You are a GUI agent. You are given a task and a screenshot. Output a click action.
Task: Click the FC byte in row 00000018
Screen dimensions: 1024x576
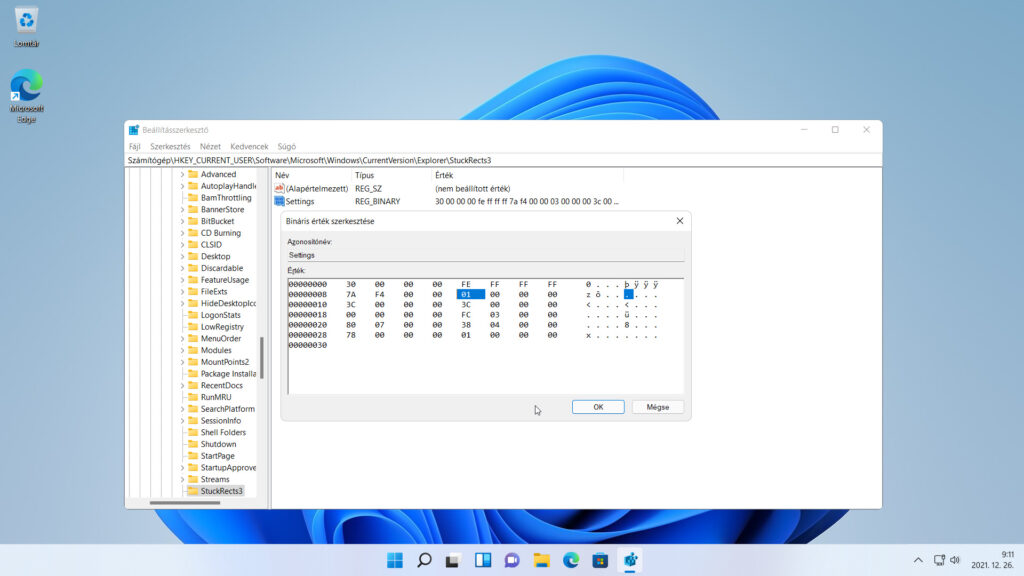466,315
